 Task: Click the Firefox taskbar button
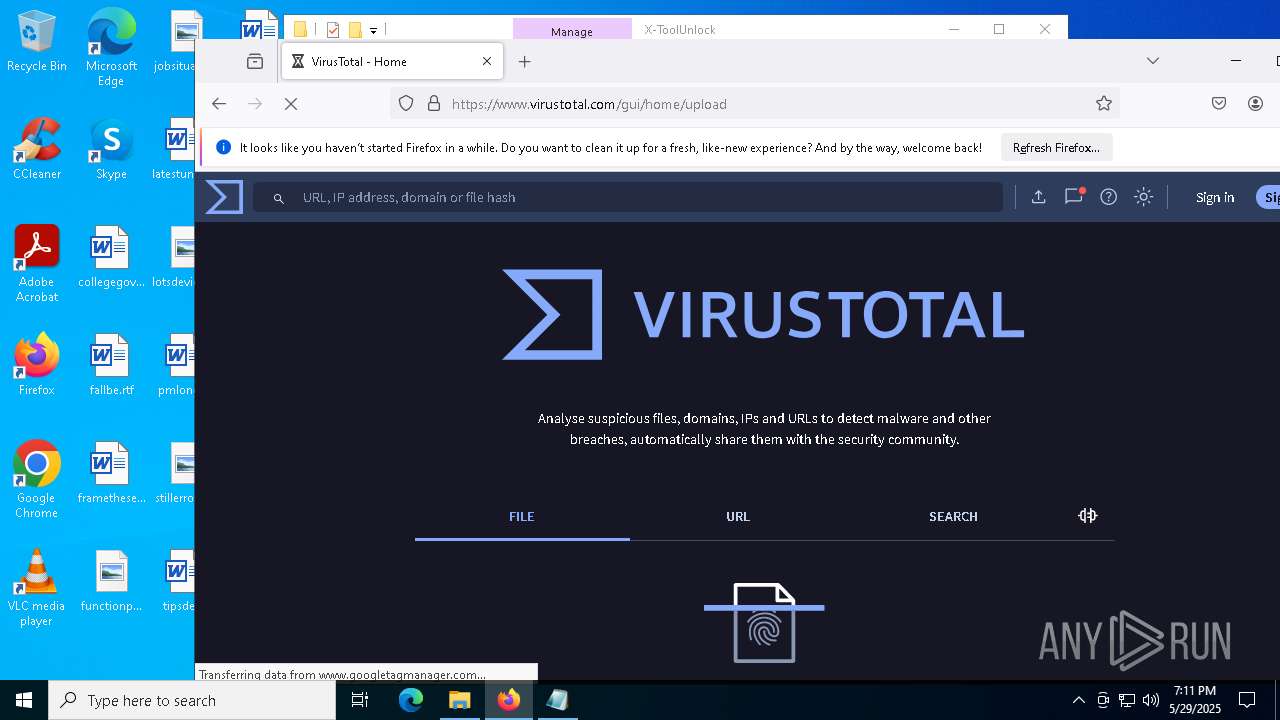508,700
